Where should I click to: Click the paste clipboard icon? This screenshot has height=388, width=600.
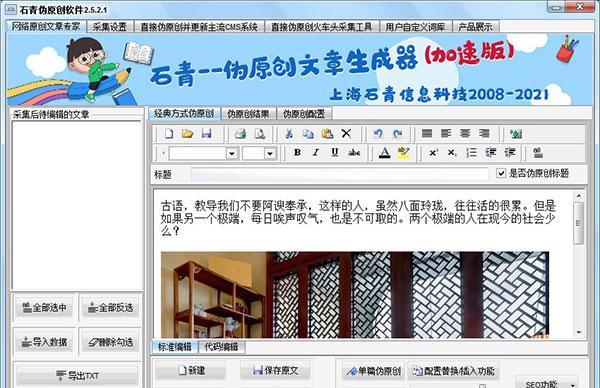coord(327,134)
